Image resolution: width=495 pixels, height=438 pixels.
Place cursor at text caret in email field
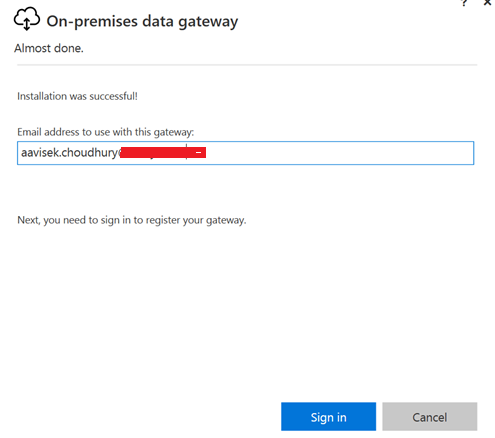pos(187,152)
